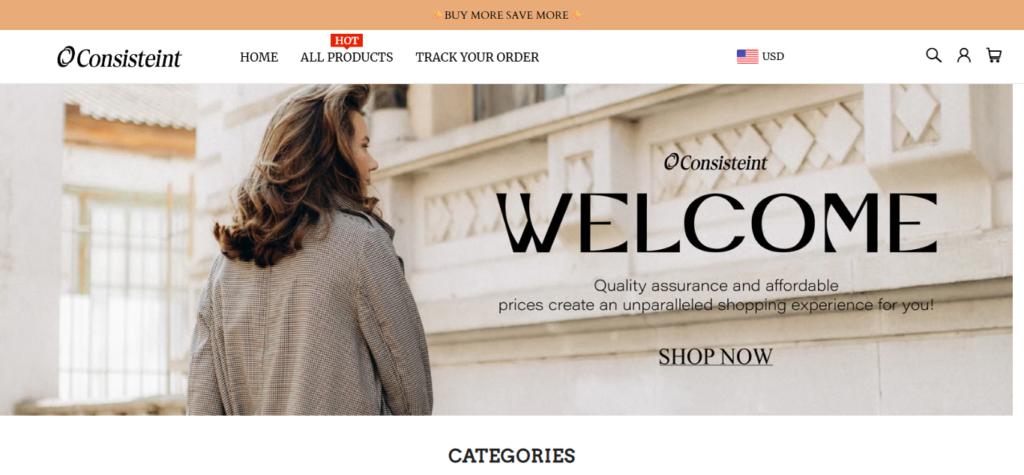
Task: Click the unparalleled shopping experience text line
Action: point(716,305)
